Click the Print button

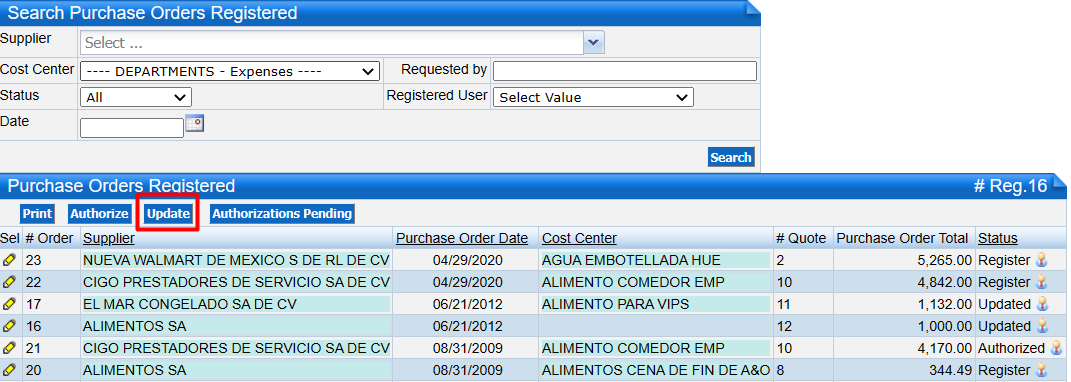[37, 213]
